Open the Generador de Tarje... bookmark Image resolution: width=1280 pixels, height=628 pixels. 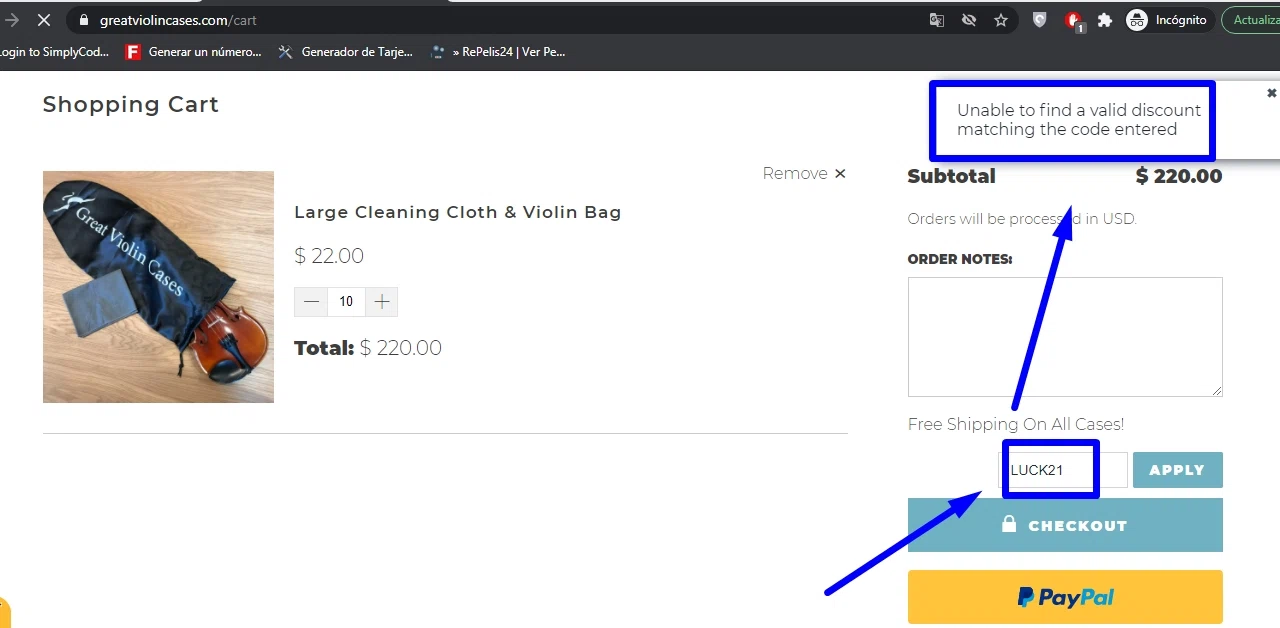pyautogui.click(x=345, y=52)
